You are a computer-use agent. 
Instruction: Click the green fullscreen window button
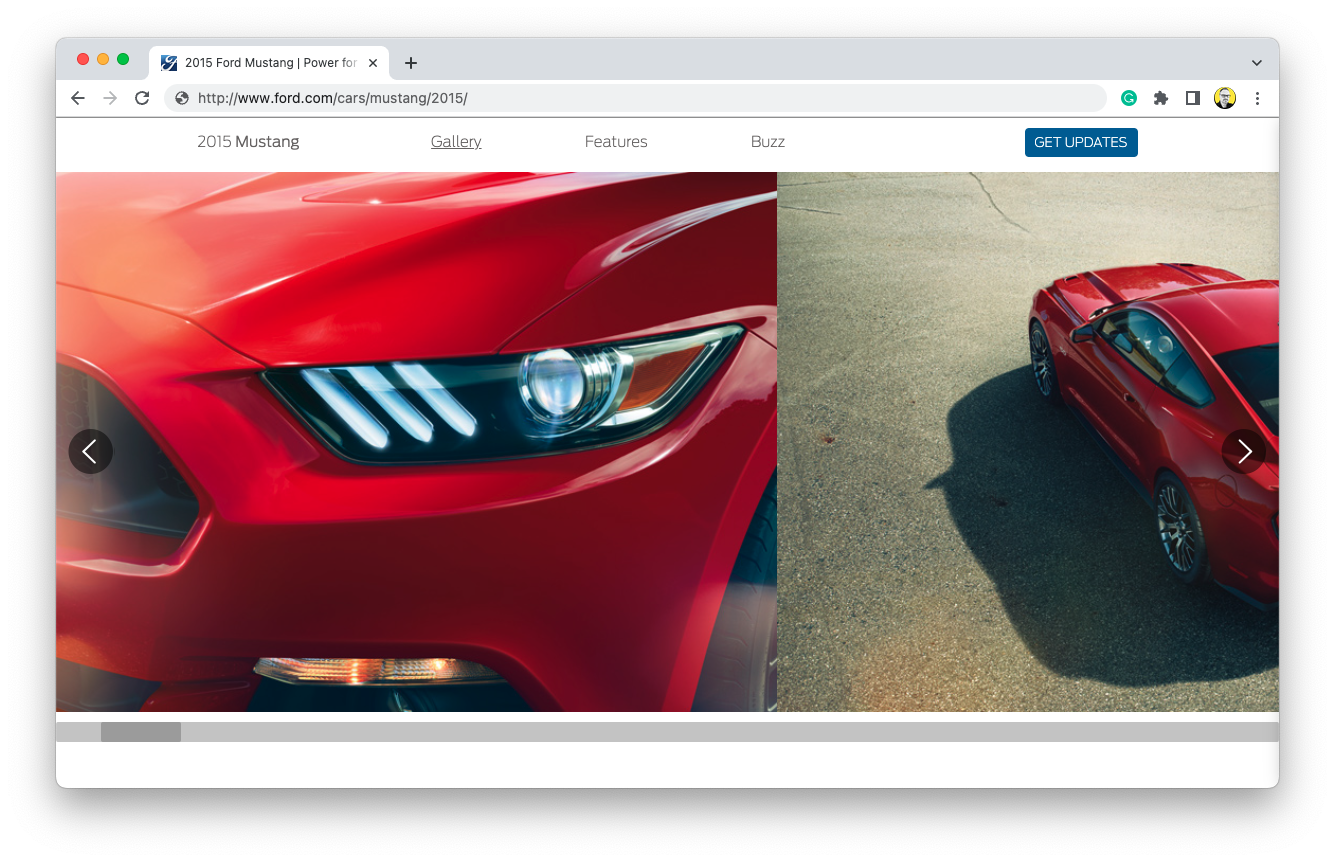click(123, 59)
